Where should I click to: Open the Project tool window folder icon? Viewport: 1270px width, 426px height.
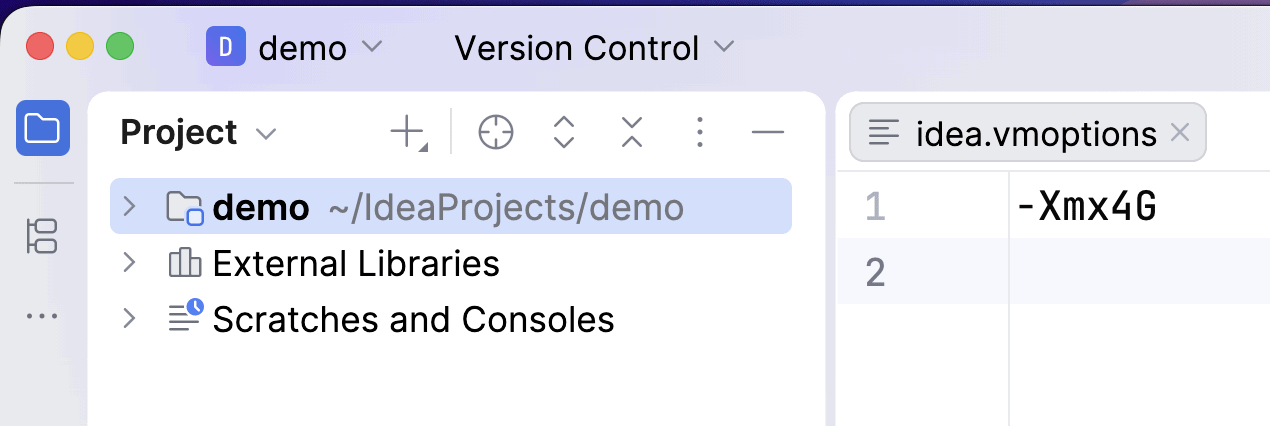pos(43,128)
